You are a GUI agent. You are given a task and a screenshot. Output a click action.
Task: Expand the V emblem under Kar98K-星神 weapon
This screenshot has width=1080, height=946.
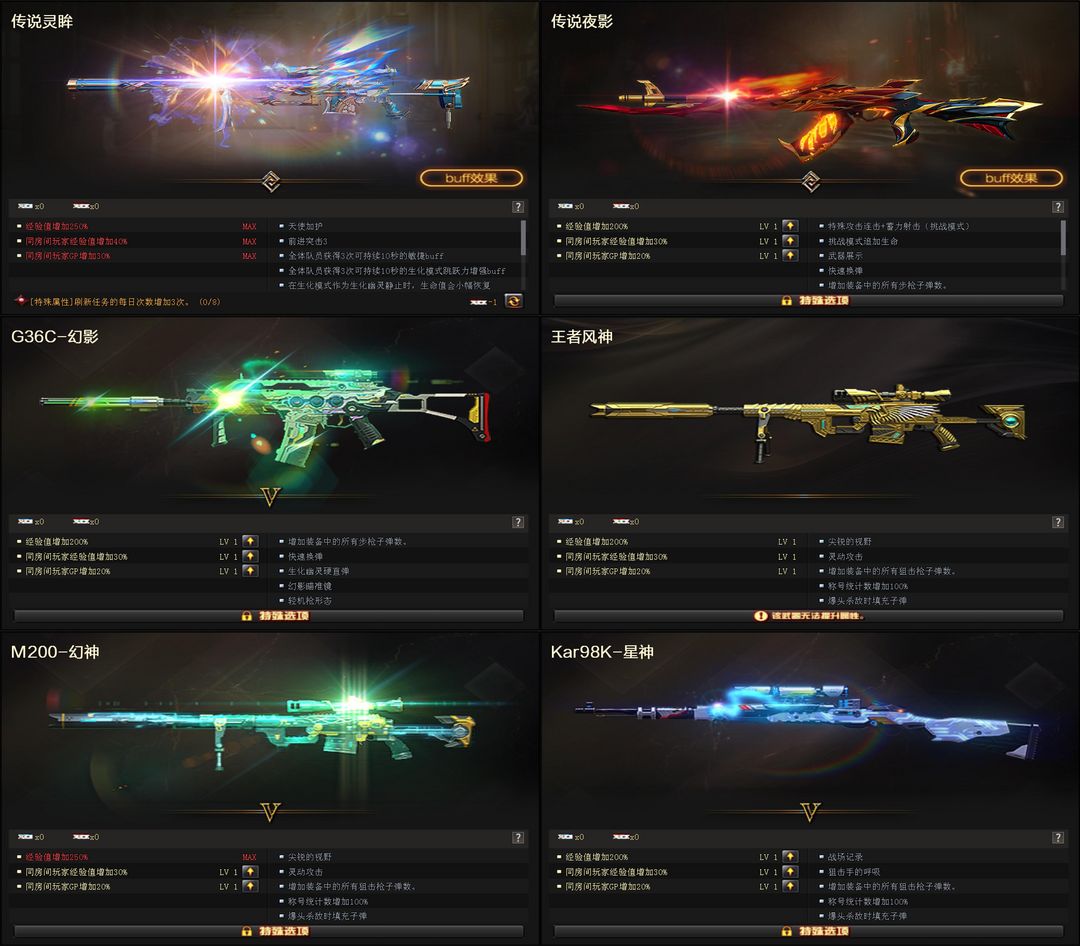811,812
